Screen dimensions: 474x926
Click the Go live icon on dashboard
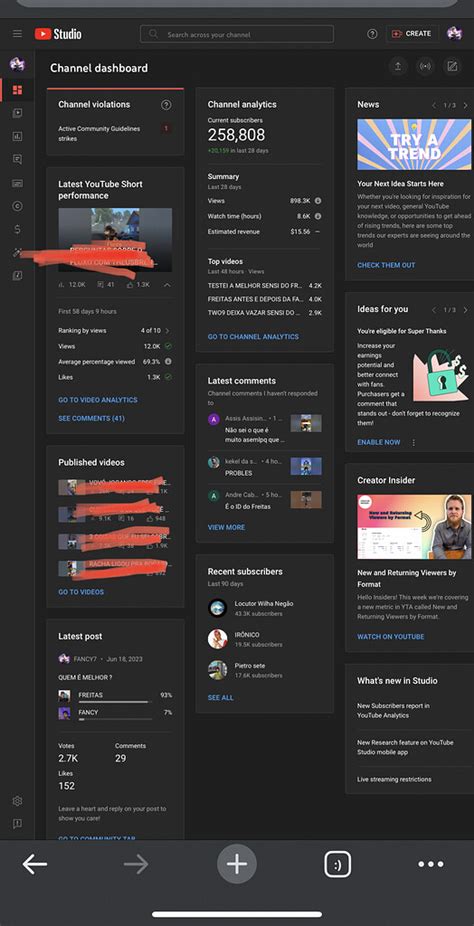(x=425, y=67)
